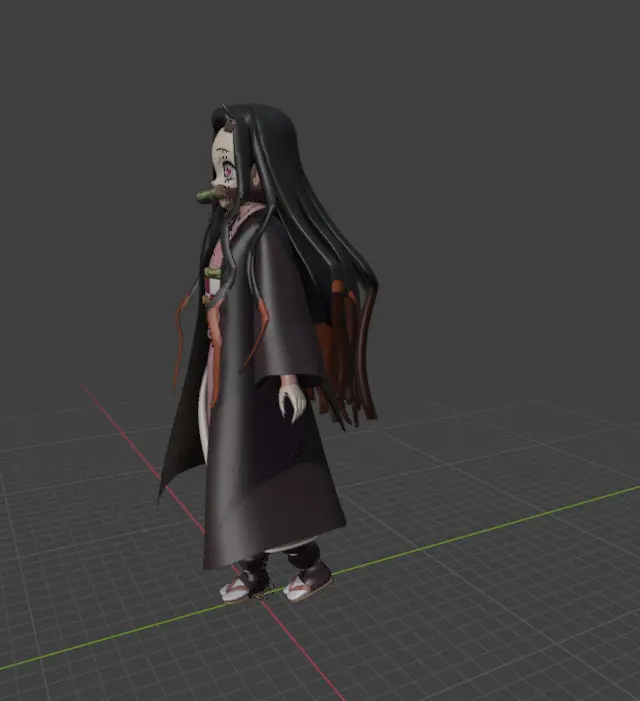Click the green bamboo mouthpiece on the character
Screen dimensions: 640x701
208,195
